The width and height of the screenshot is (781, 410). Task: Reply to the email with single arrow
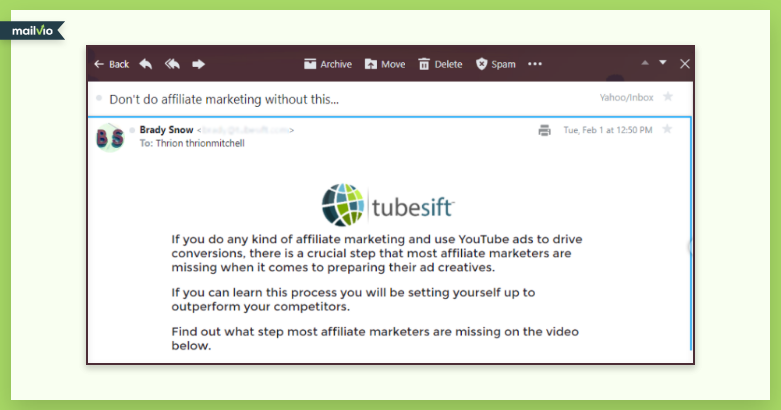(x=146, y=64)
